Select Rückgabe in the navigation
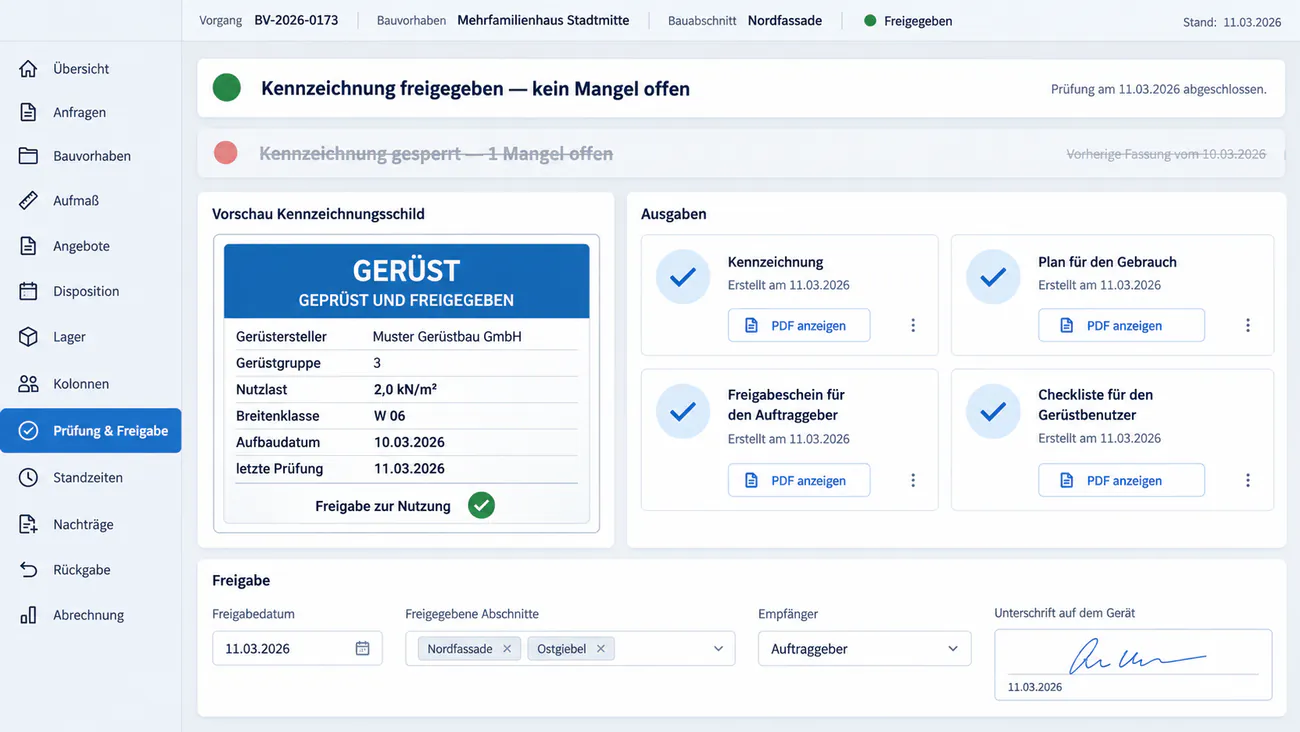Viewport: 1300px width, 732px height. (90, 570)
